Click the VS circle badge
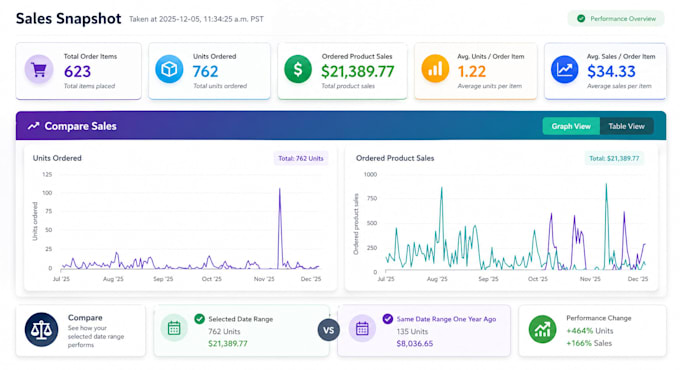Image resolution: width=680 pixels, height=370 pixels. pyautogui.click(x=328, y=330)
